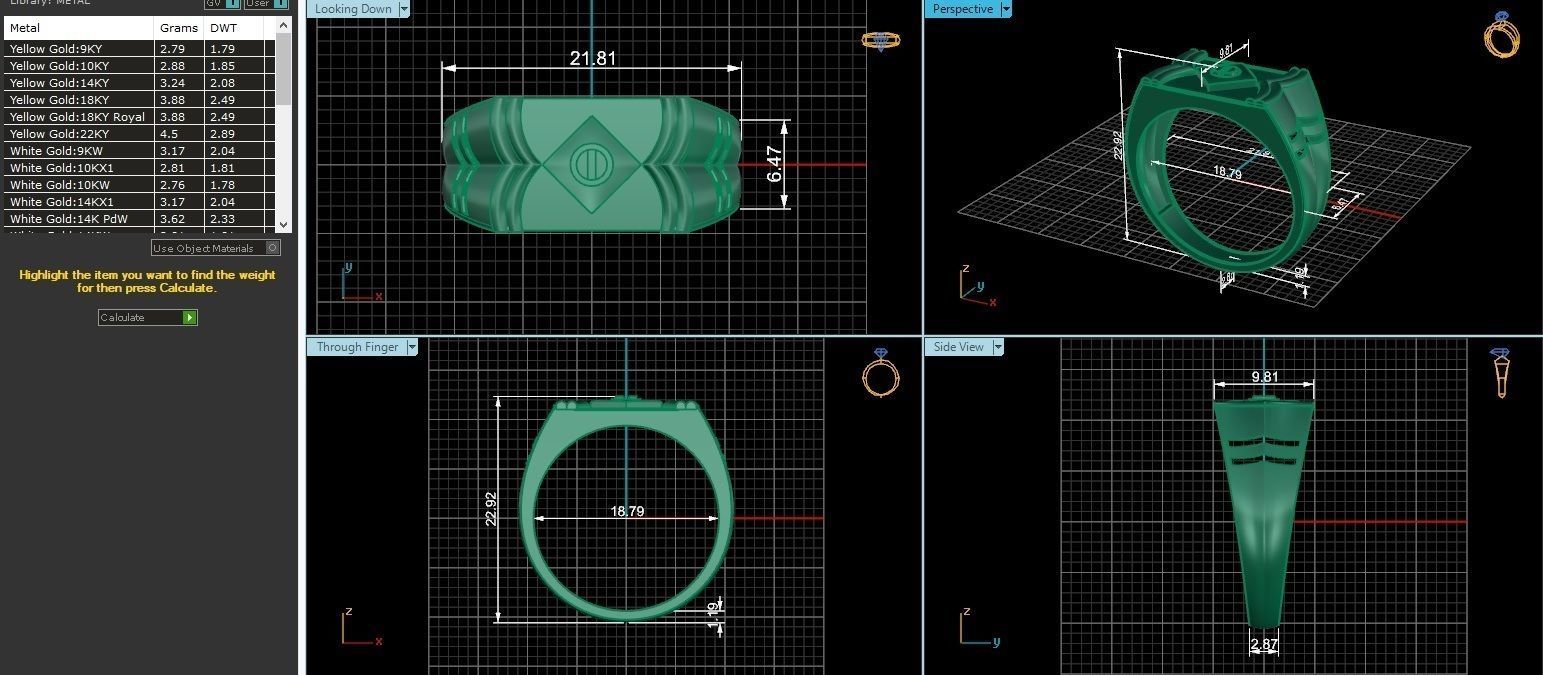Click the 2.79 grams value for 9KY
The width and height of the screenshot is (1543, 675).
pos(172,49)
